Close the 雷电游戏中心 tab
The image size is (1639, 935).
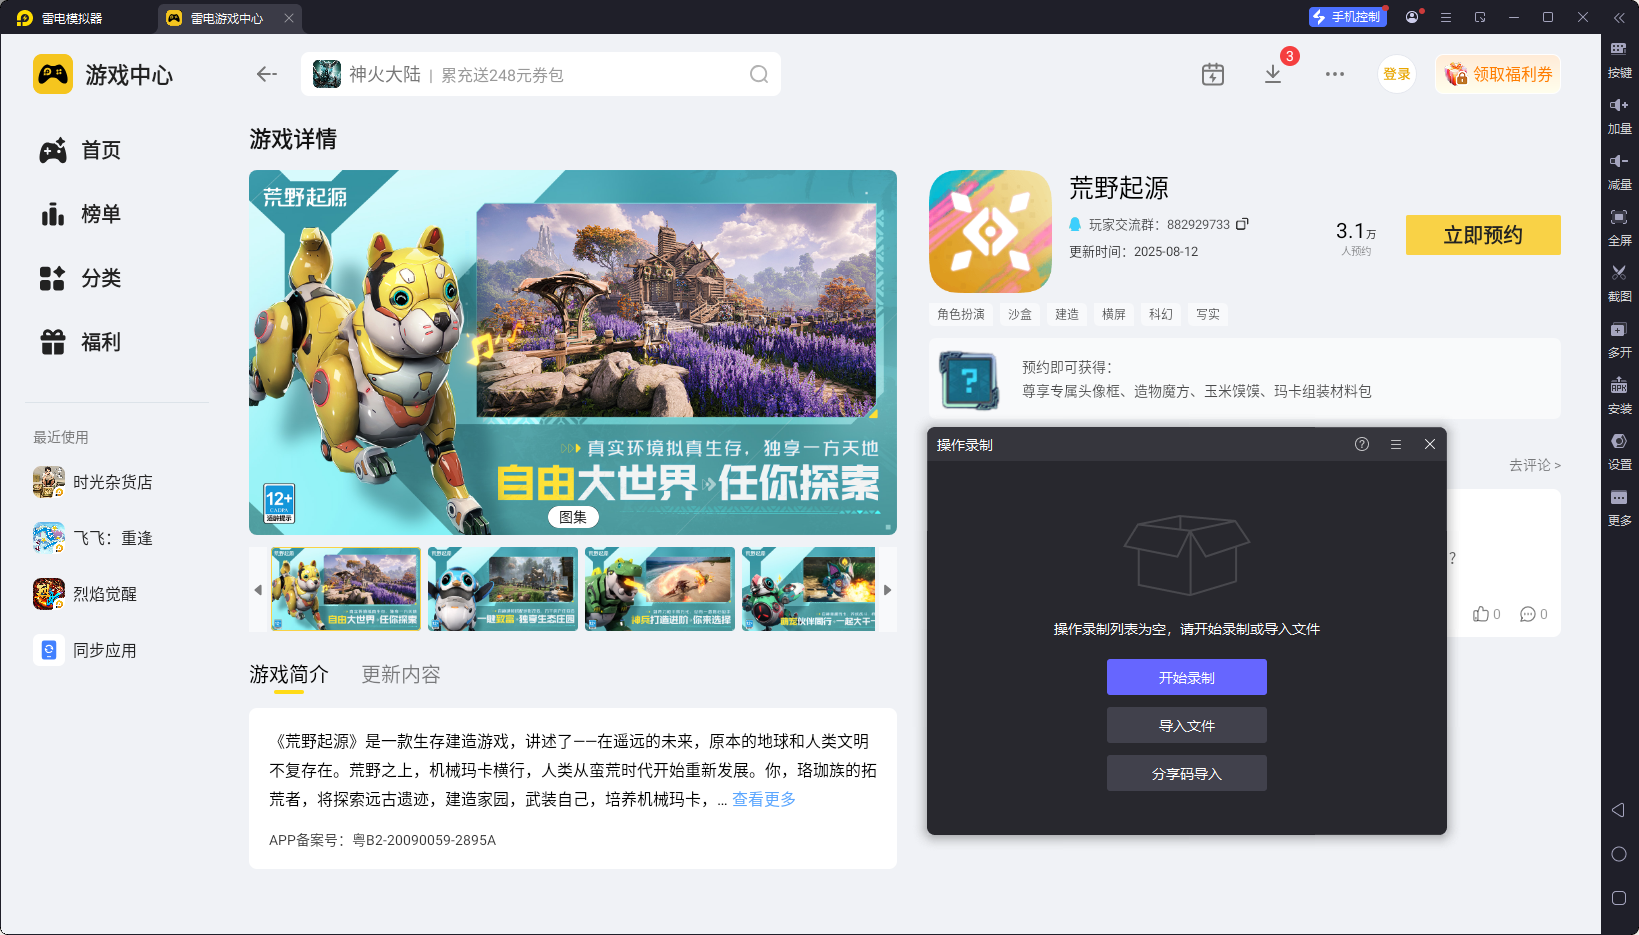[289, 18]
